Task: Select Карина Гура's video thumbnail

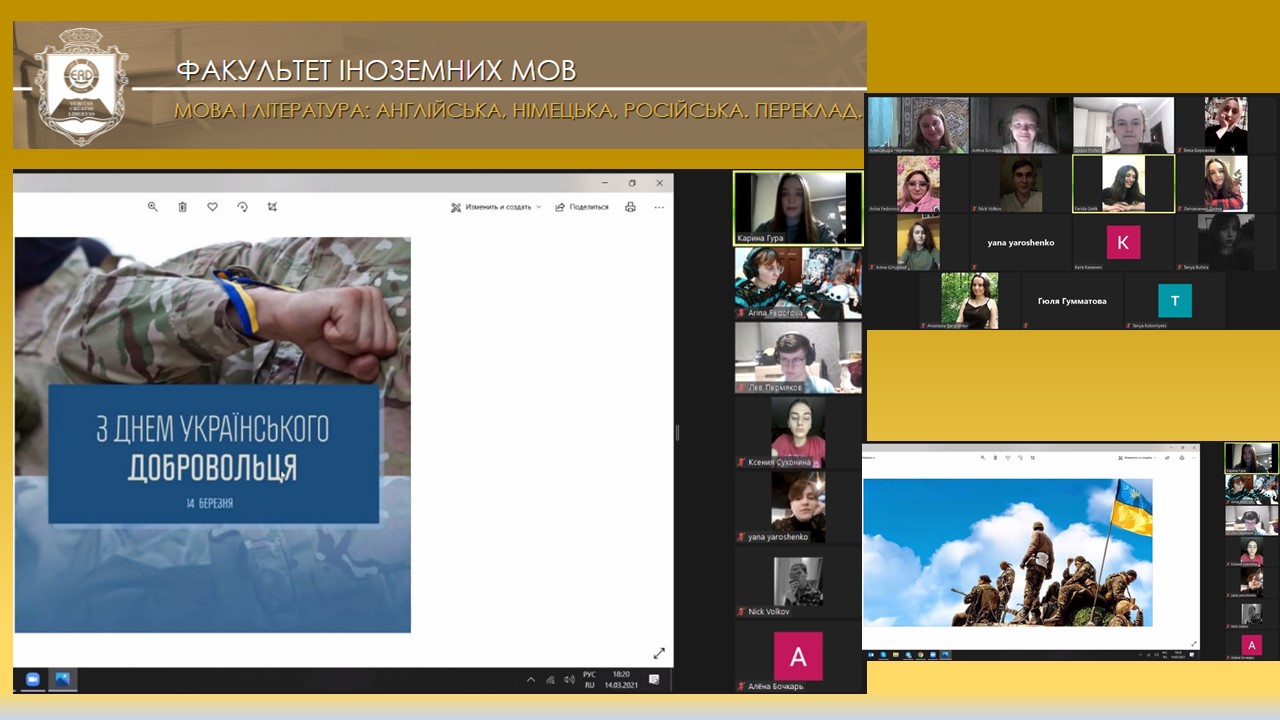Action: click(x=797, y=208)
